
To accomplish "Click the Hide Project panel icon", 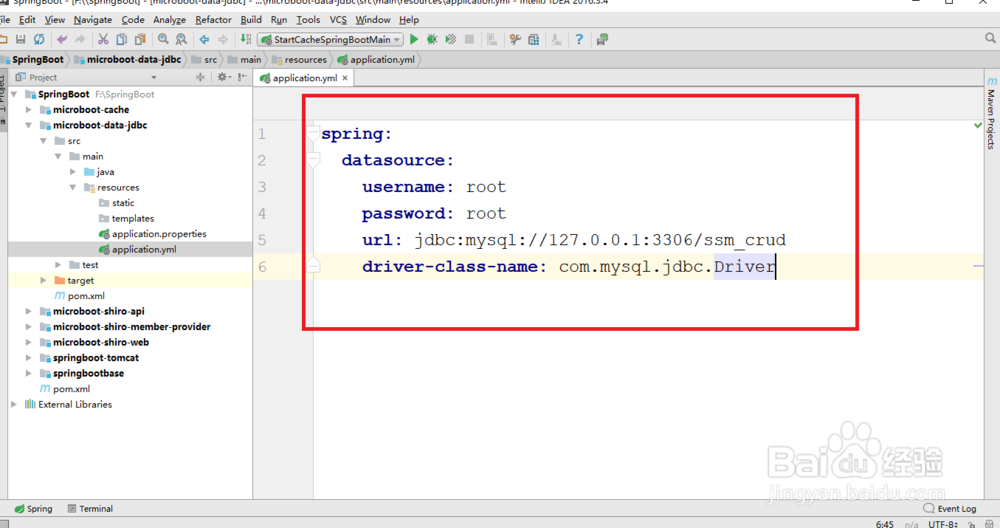I will (x=242, y=77).
